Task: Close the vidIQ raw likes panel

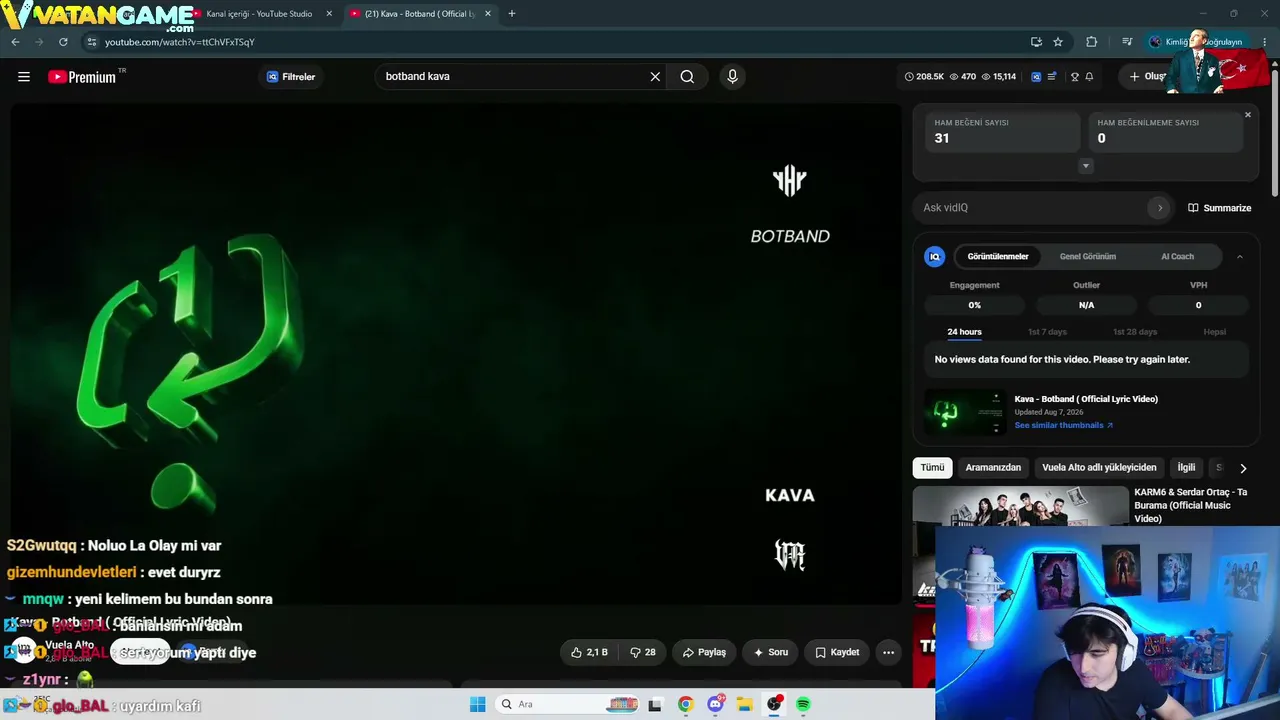Action: tap(1248, 115)
